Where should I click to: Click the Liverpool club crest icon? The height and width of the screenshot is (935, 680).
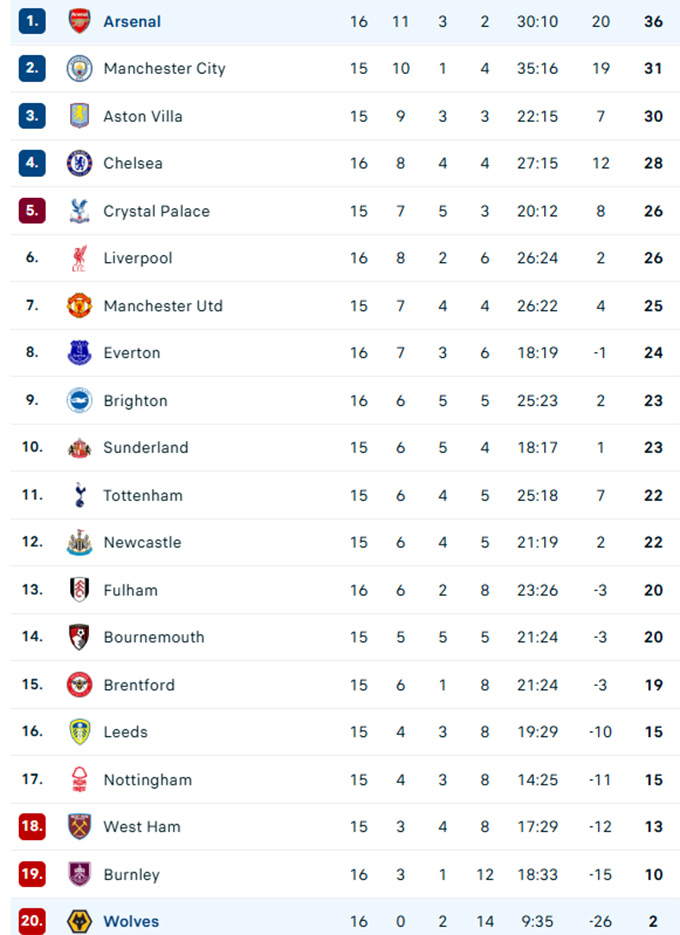click(x=79, y=258)
